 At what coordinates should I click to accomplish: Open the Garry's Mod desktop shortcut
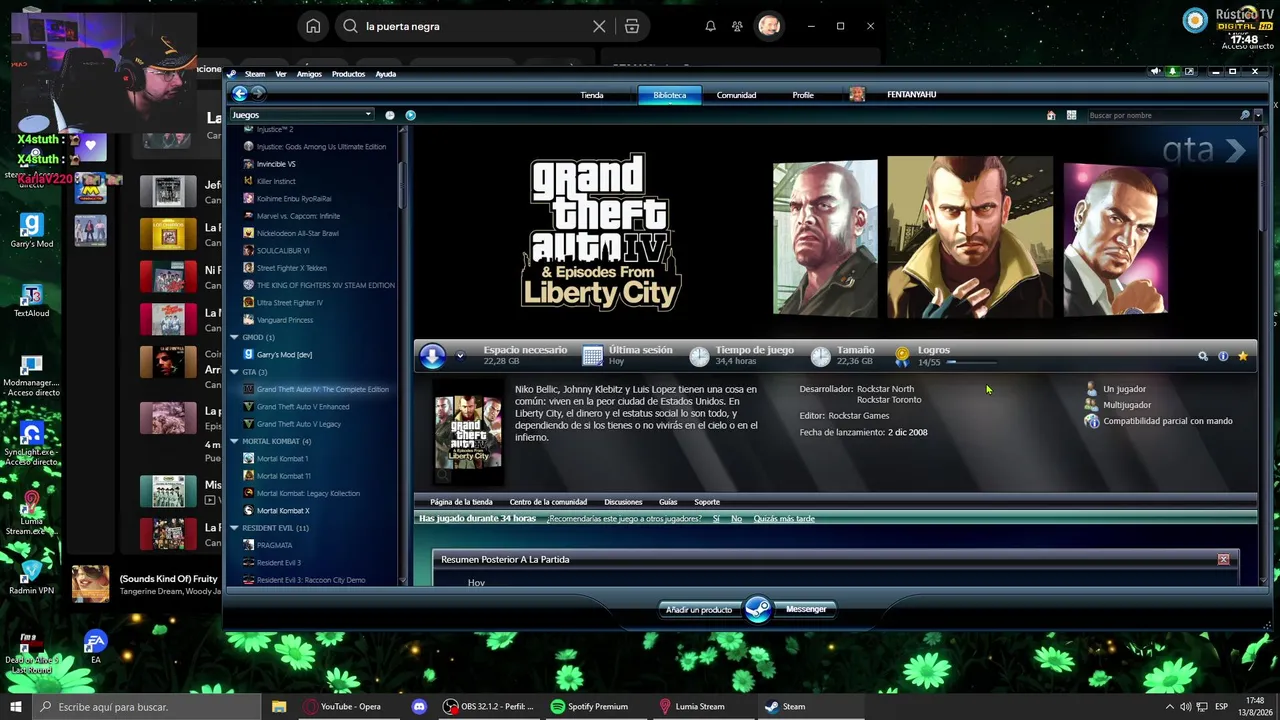coord(32,231)
